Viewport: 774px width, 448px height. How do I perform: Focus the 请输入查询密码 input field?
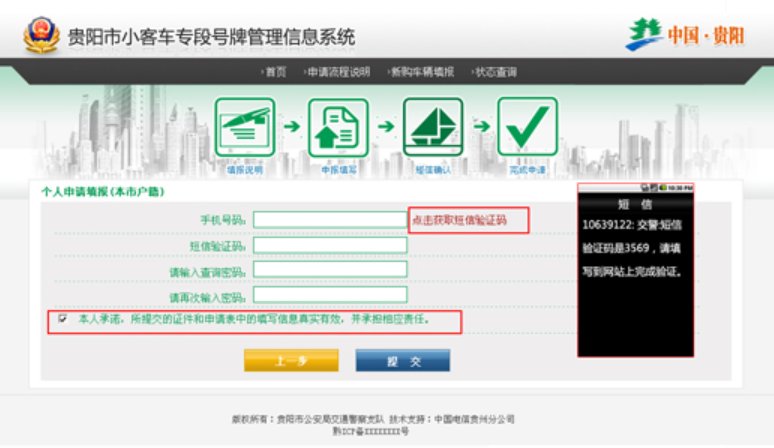tap(330, 269)
